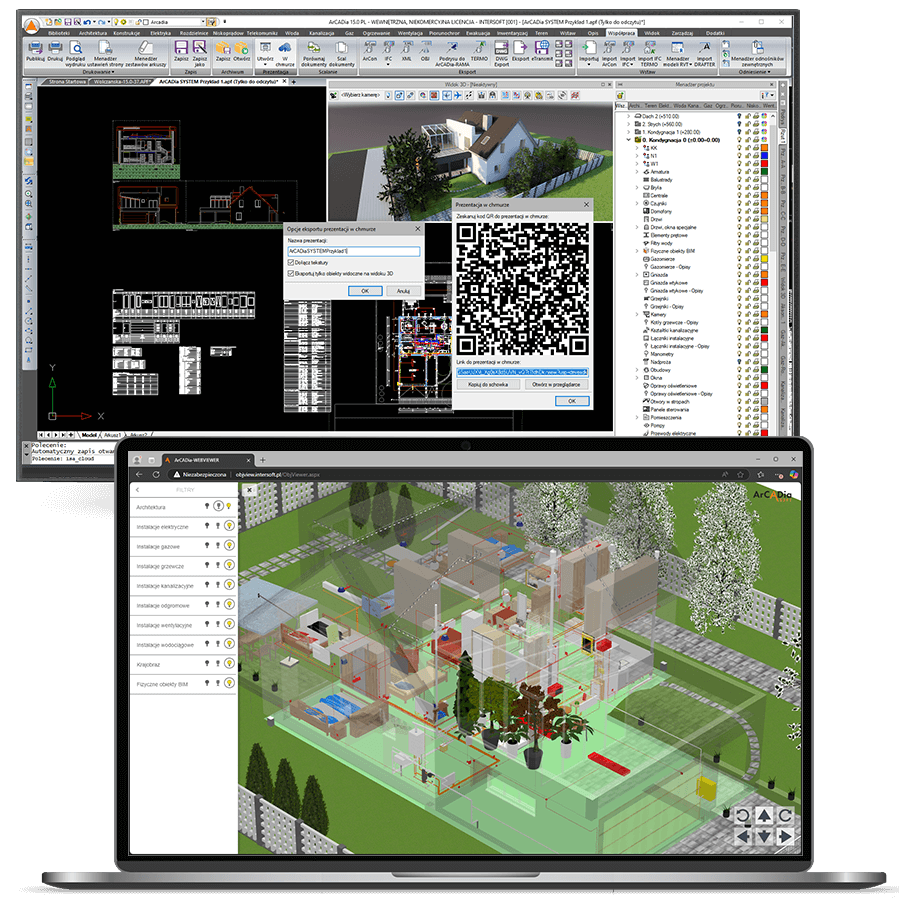
Task: Expand Kamery tree node
Action: (x=637, y=315)
